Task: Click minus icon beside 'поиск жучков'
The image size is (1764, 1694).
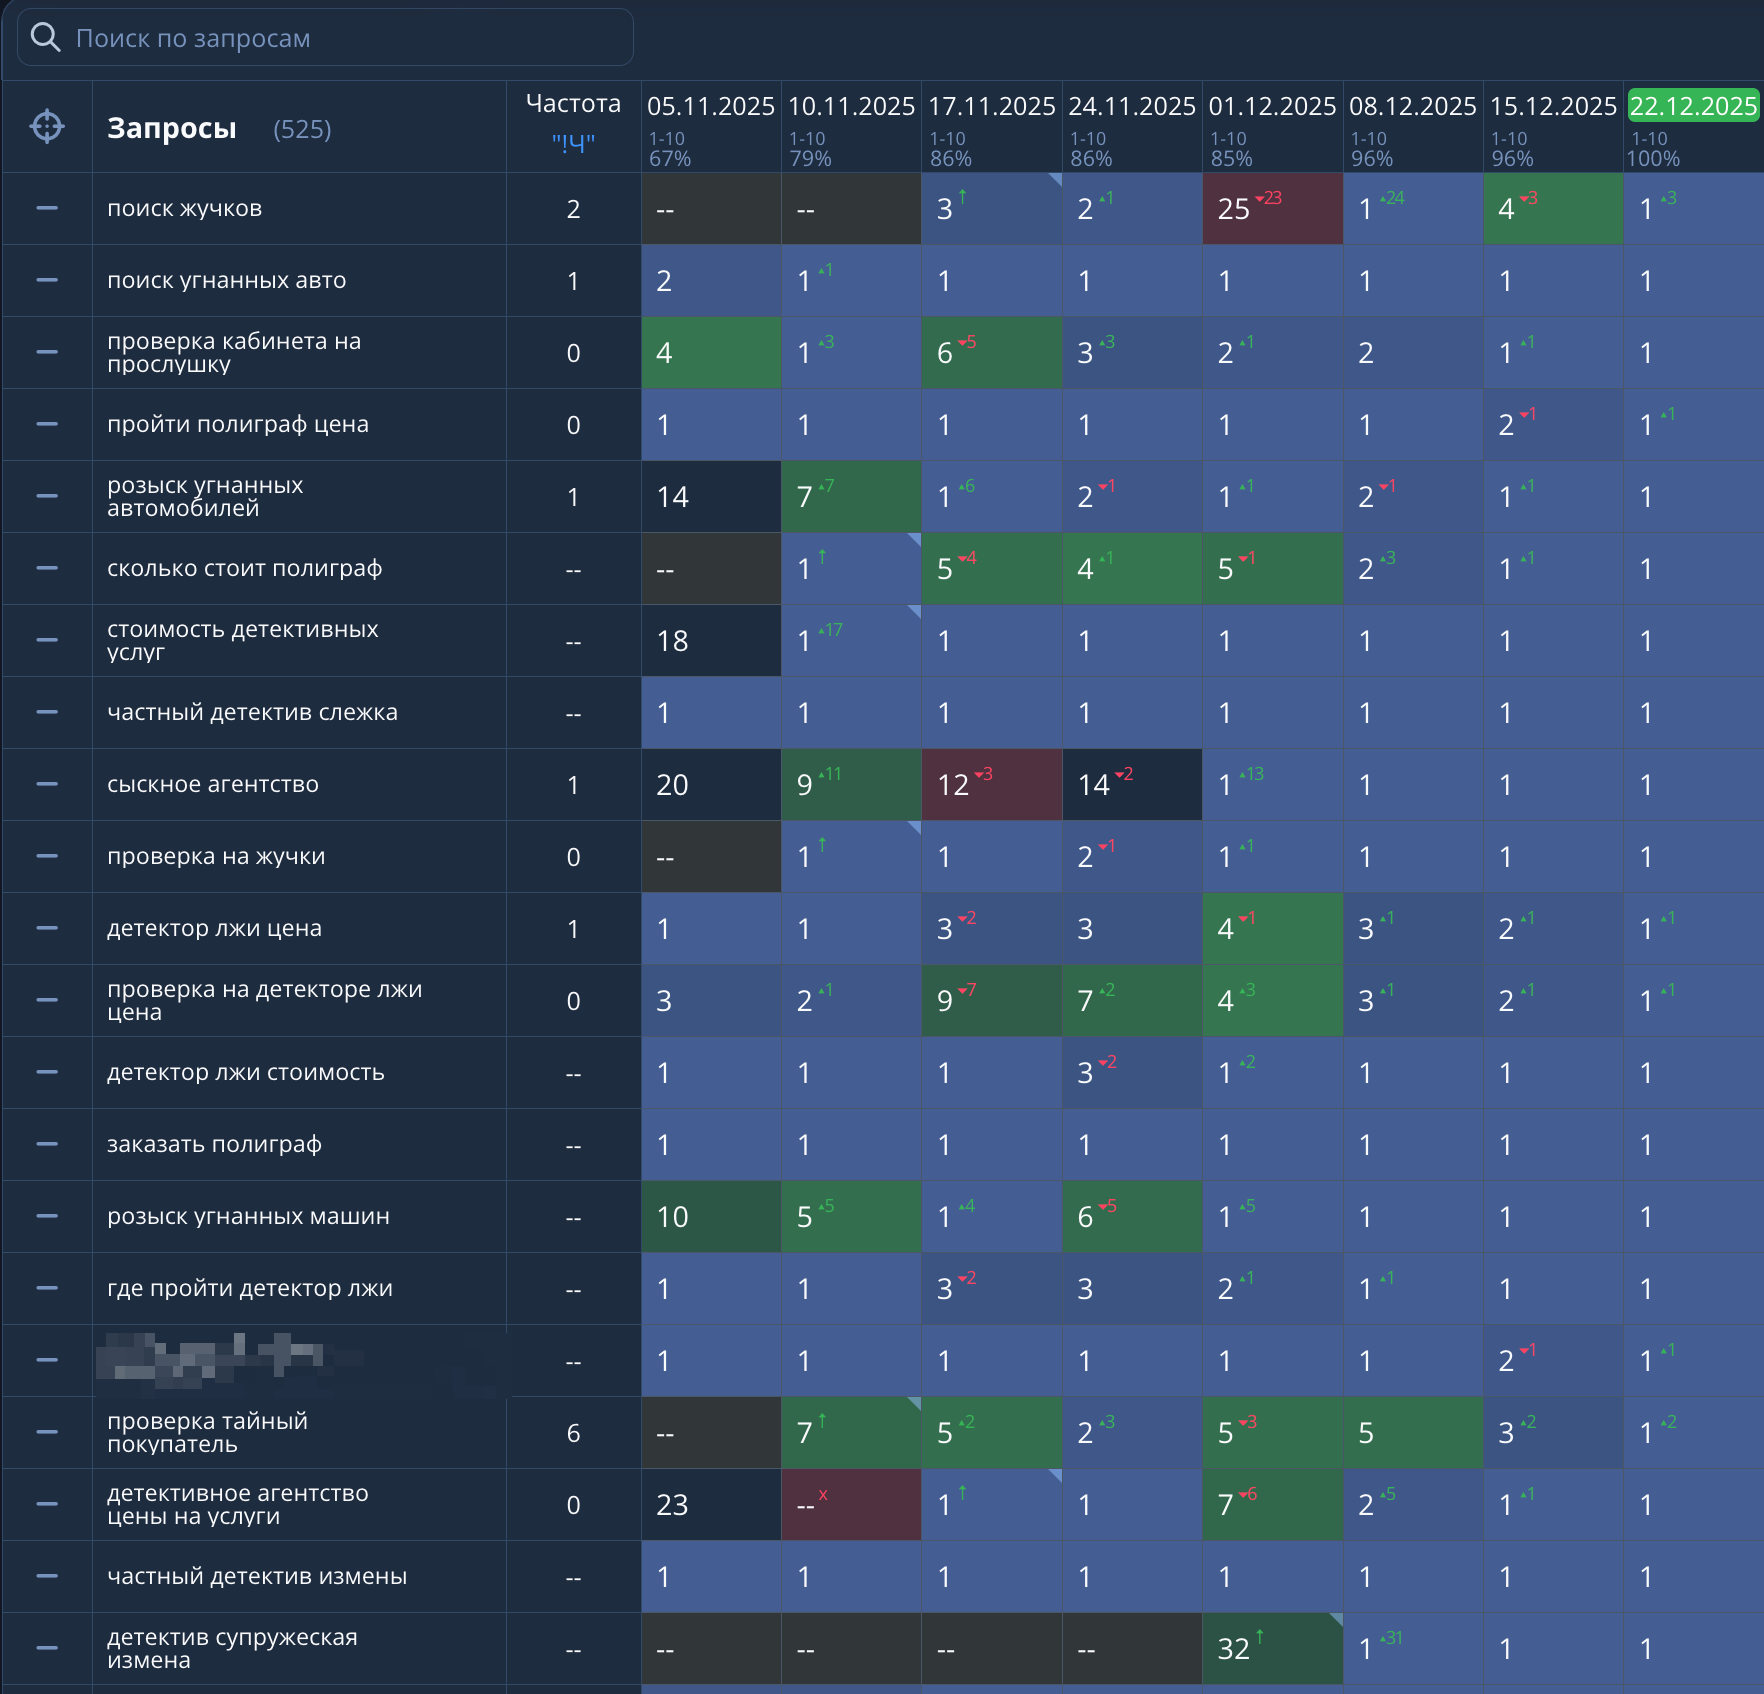Action: (47, 208)
